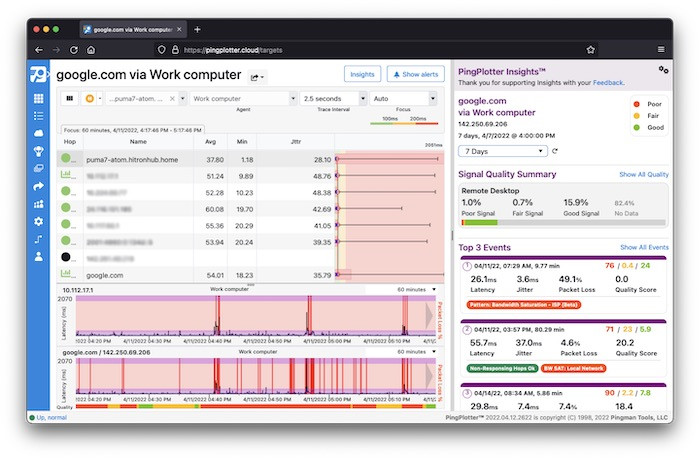Open the list view sidebar icon
This screenshot has width=700, height=459.
[39, 116]
